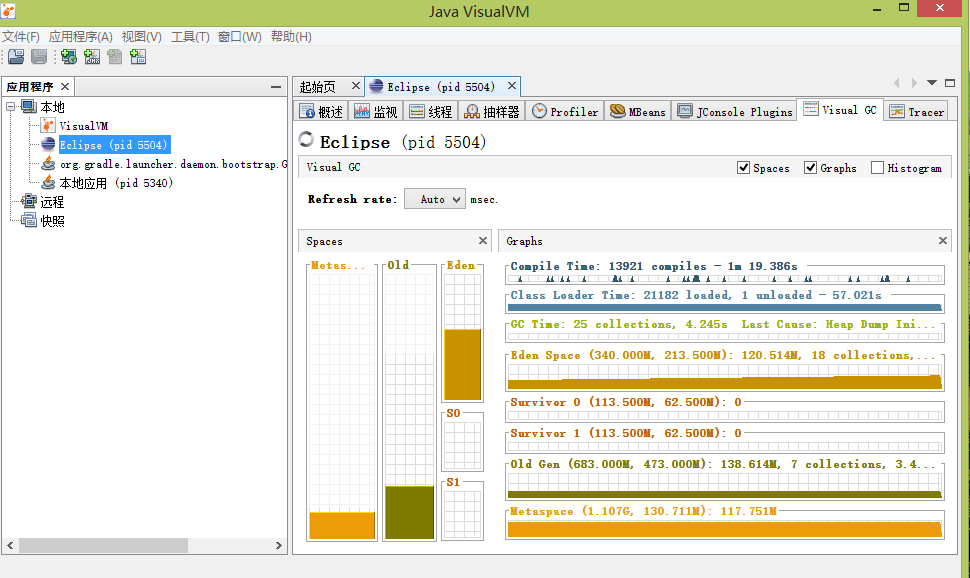Screen dimensions: 970x578
Task: Click the Add JMX Connection toolbar icon
Action: pyautogui.click(x=92, y=57)
